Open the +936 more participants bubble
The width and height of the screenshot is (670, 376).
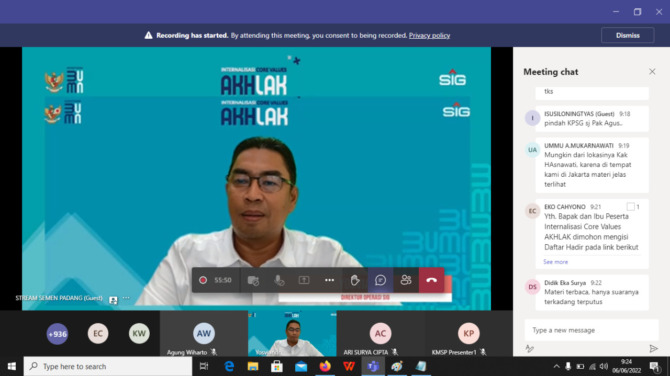click(x=57, y=334)
